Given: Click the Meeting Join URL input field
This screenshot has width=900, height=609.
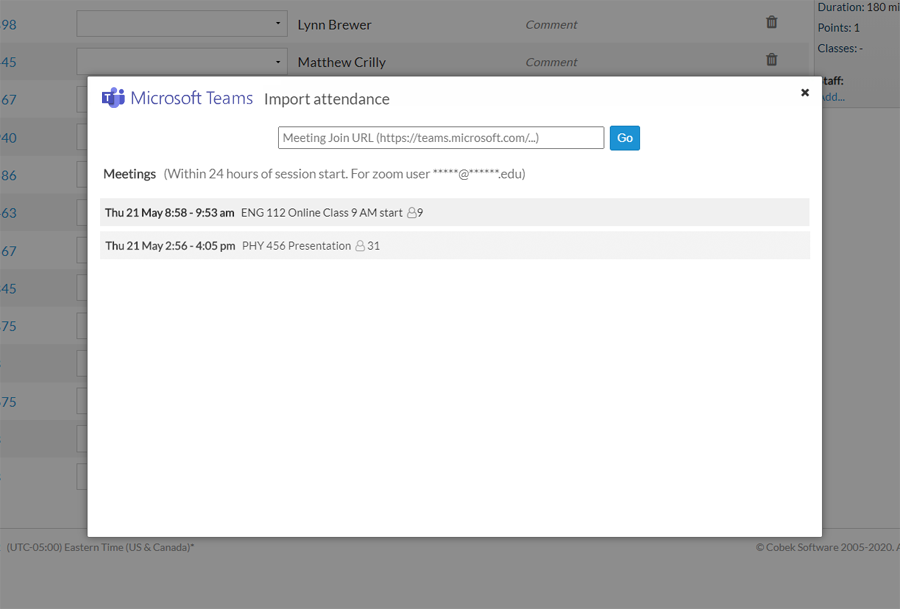Looking at the screenshot, I should 440,137.
